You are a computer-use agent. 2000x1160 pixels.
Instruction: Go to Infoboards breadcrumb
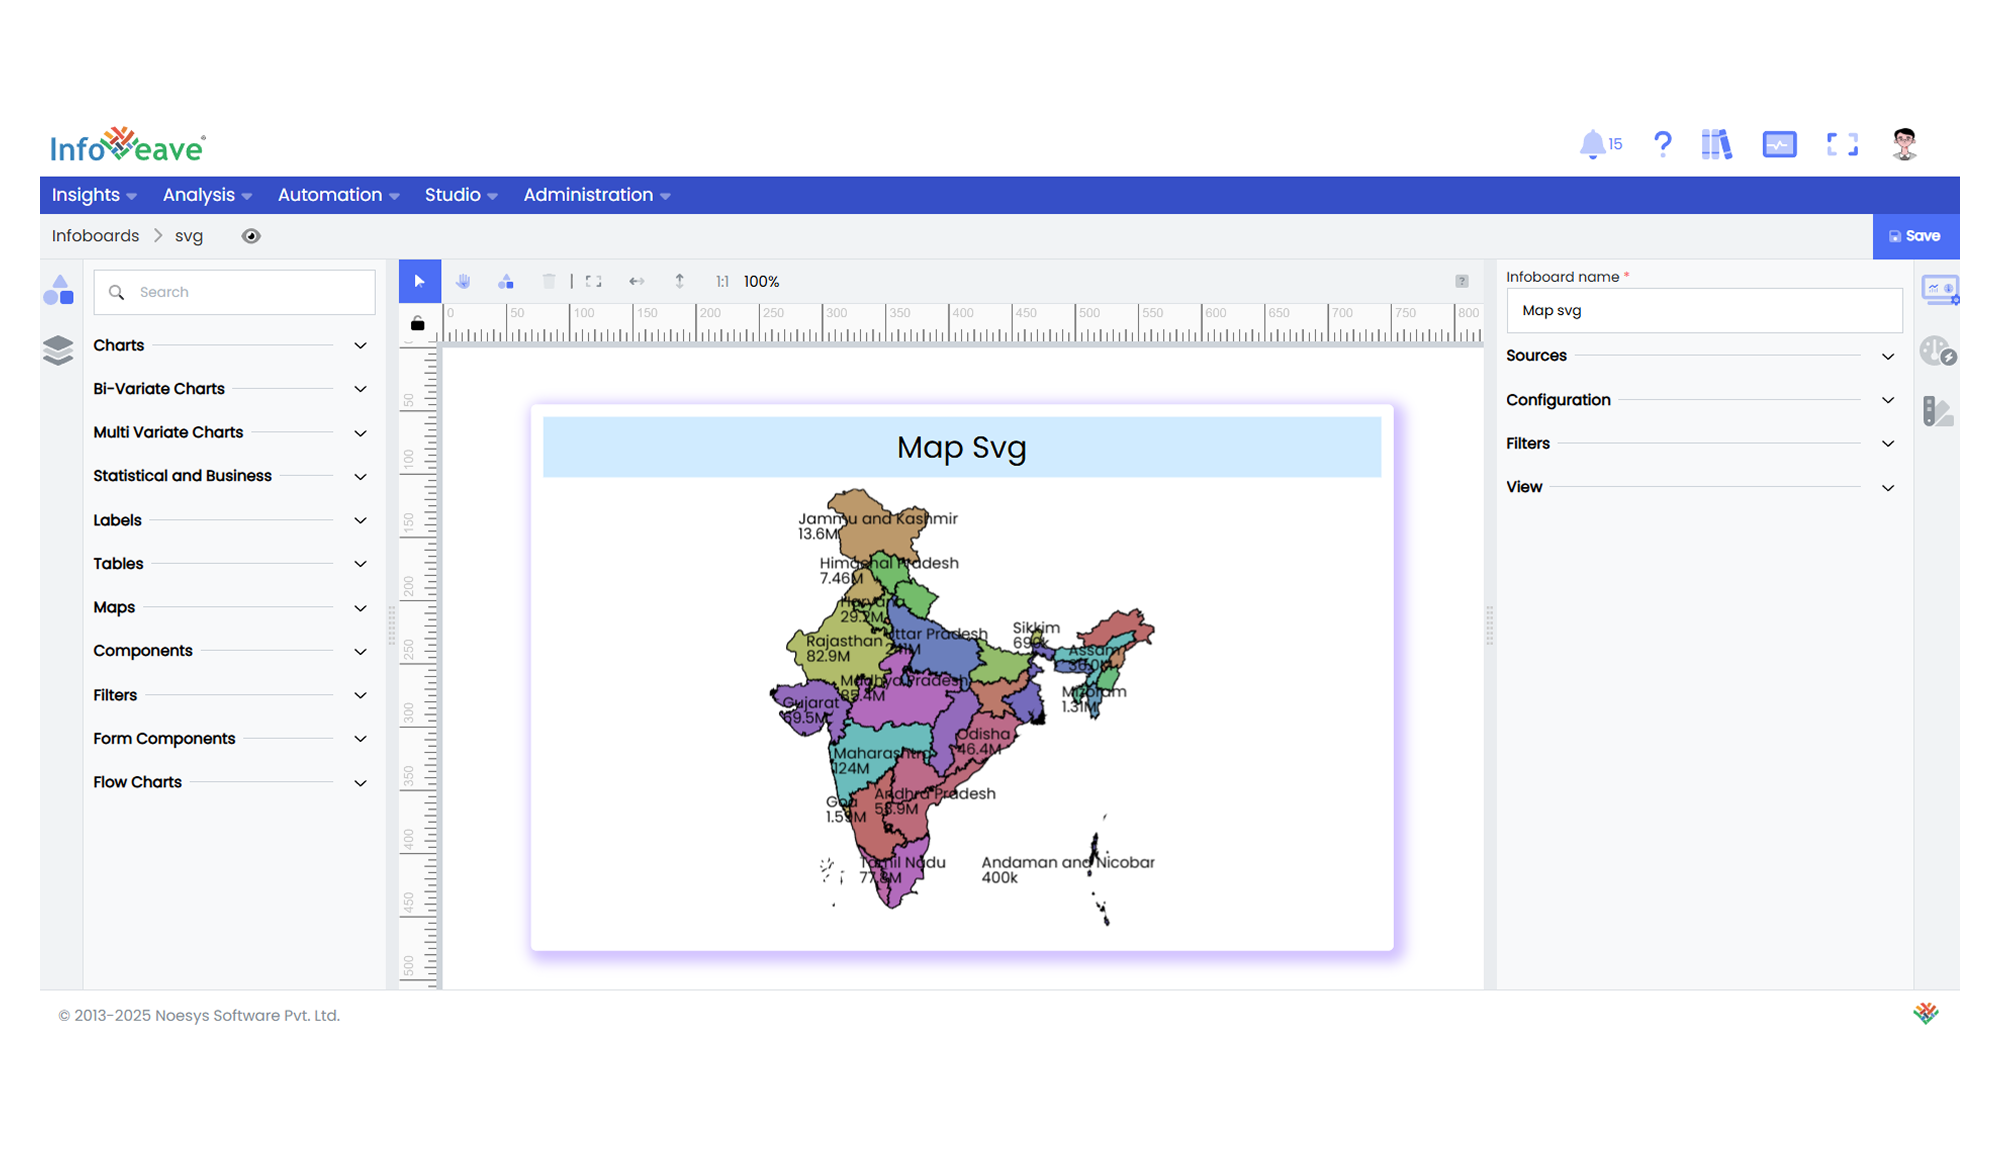pos(96,236)
